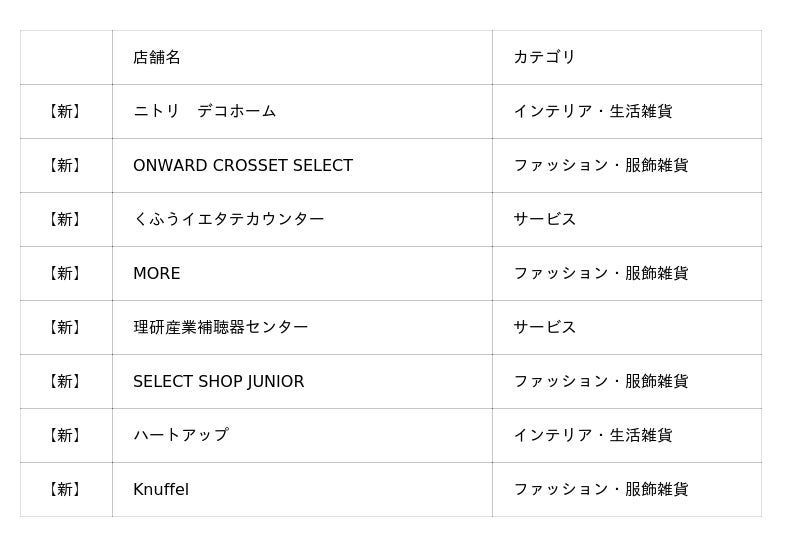This screenshot has height=547, width=800.
Task: Click the 店舗名 column header
Action: 157,57
